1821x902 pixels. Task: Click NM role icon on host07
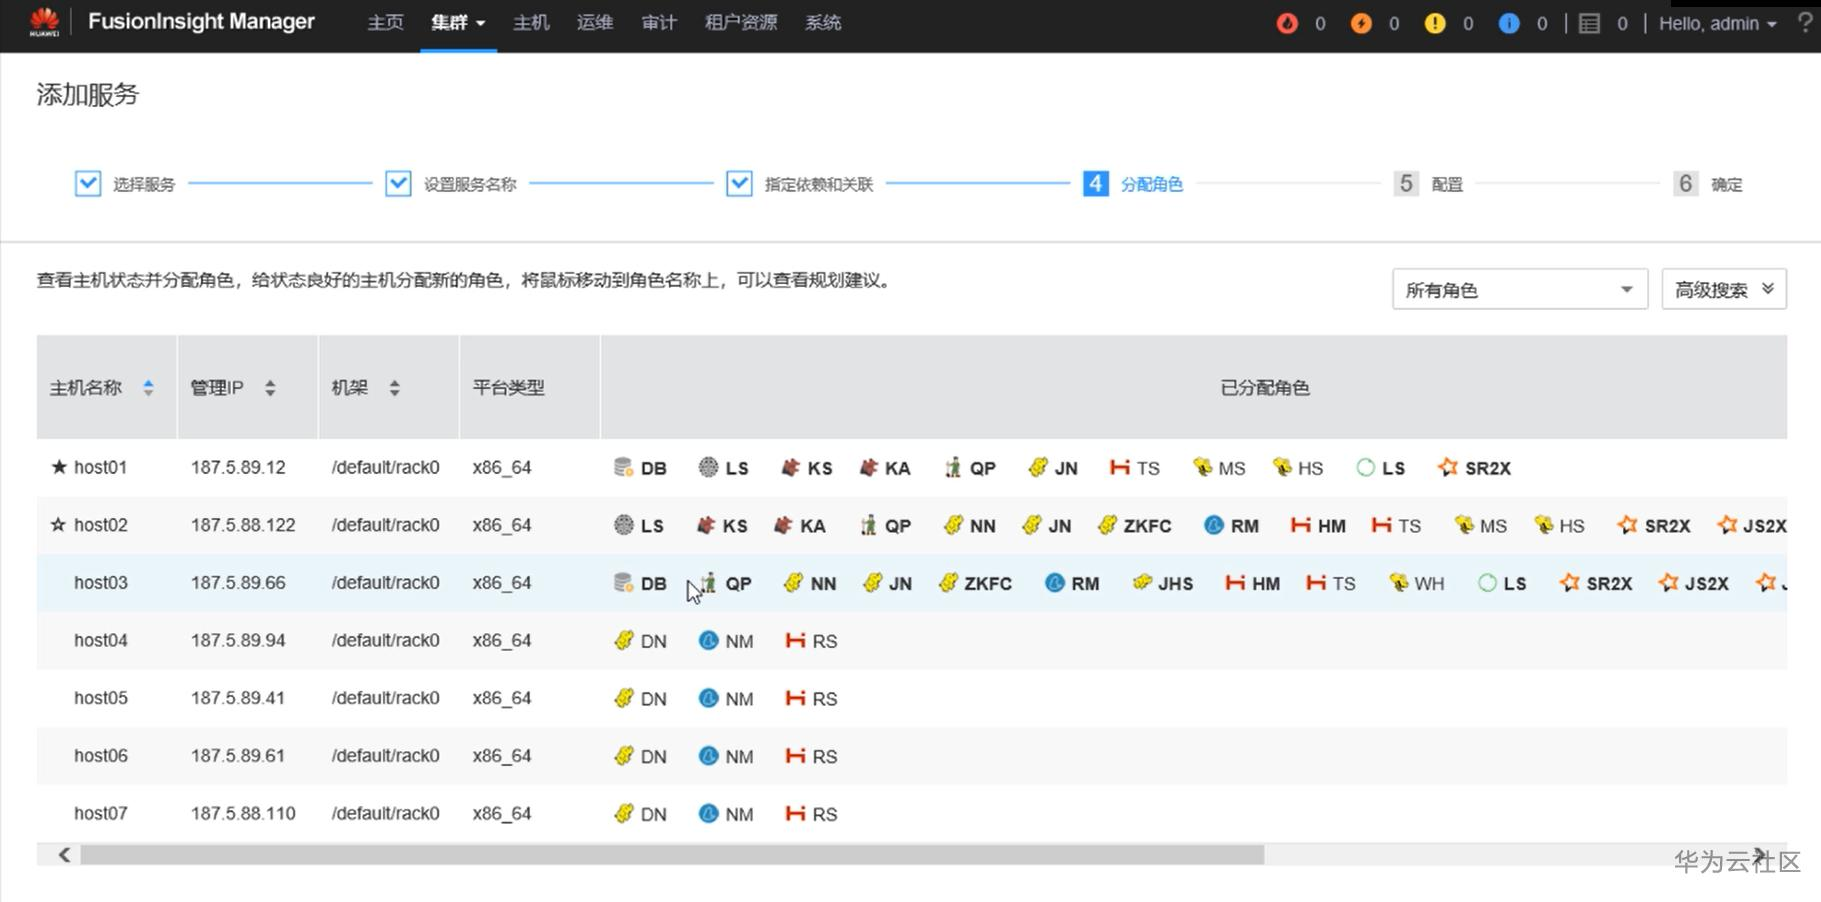pos(708,813)
